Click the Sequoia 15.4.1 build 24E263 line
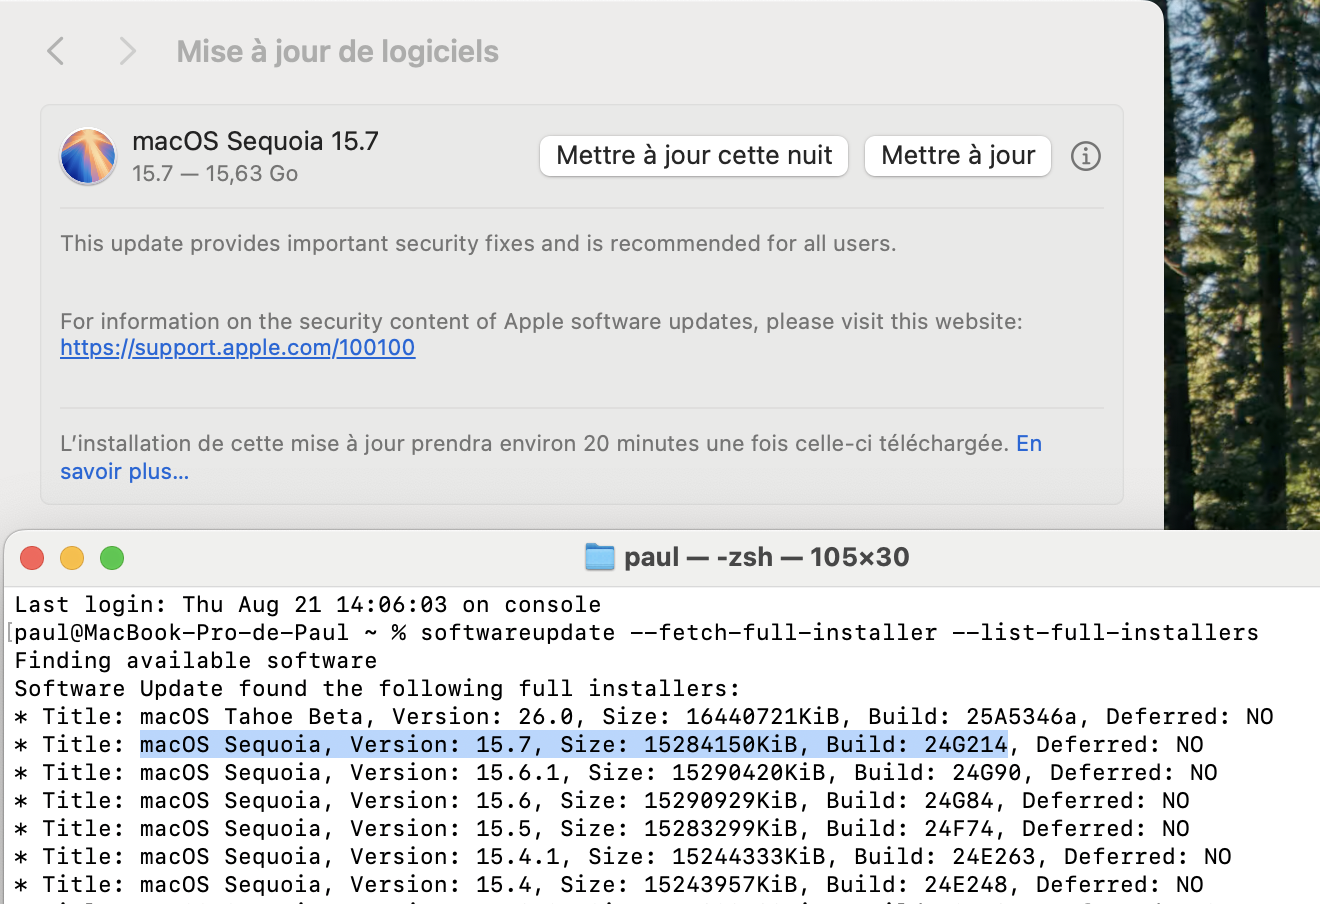The image size is (1320, 904). click(x=622, y=857)
